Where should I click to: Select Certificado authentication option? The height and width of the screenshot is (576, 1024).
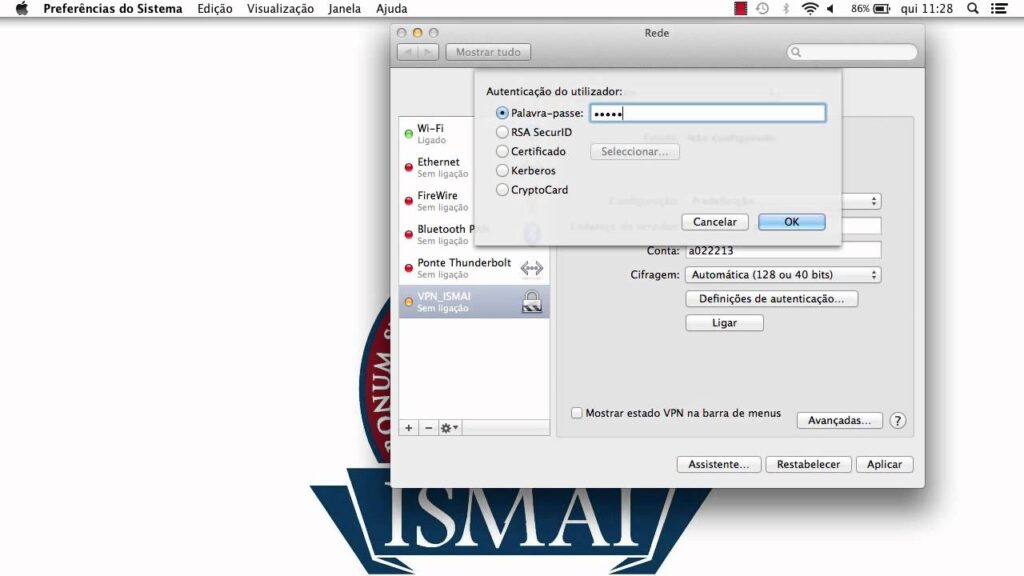click(x=502, y=152)
